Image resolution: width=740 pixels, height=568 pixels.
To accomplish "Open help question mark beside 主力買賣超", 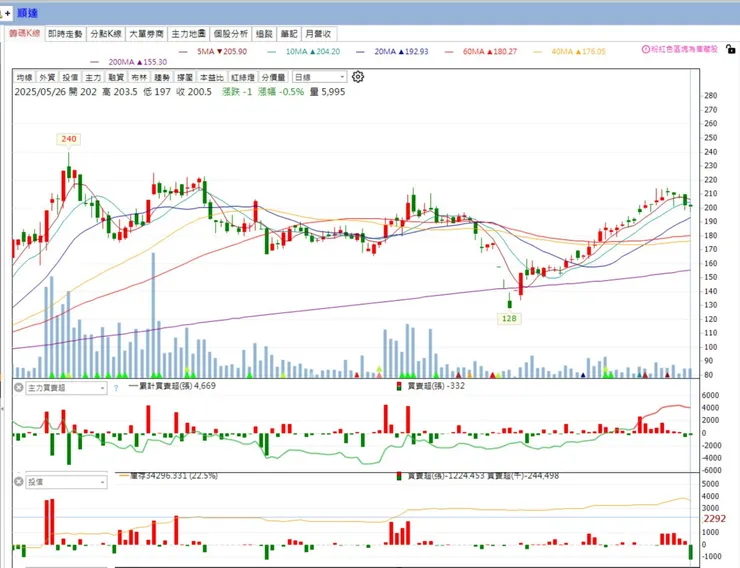I will pyautogui.click(x=116, y=388).
